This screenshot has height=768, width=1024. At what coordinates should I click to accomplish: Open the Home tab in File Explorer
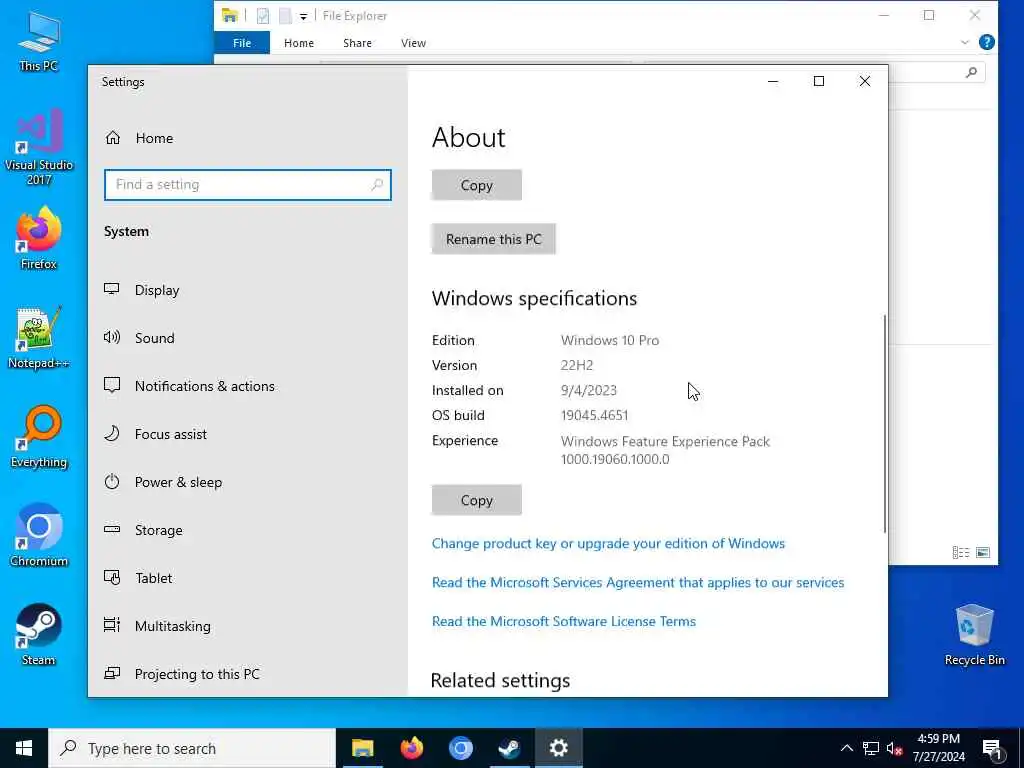(x=299, y=43)
